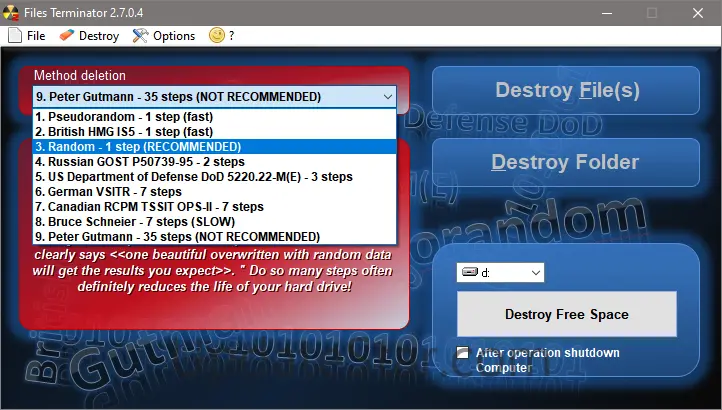Select 1. Pseudorandom - 1 step (fast)
Image resolution: width=722 pixels, height=410 pixels.
tap(215, 117)
